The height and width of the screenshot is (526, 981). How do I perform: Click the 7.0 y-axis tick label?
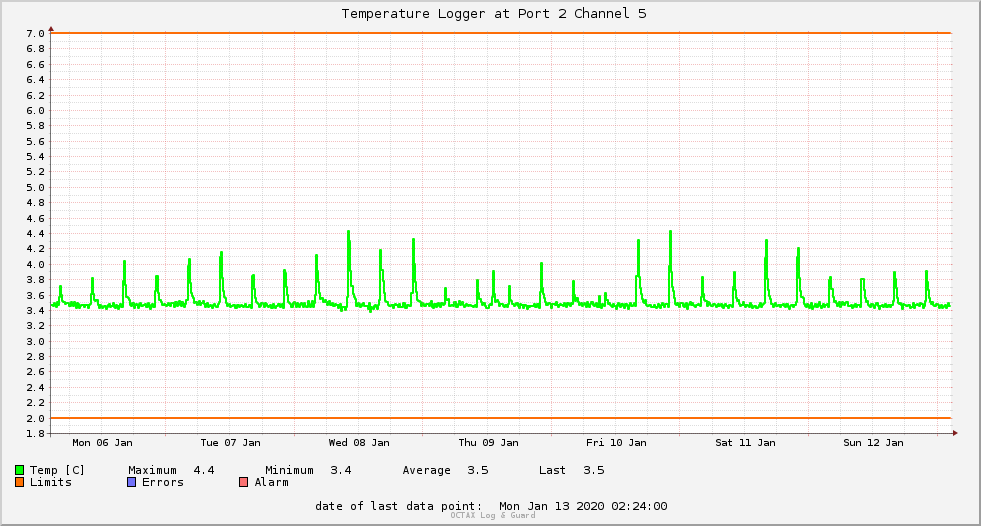[36, 34]
